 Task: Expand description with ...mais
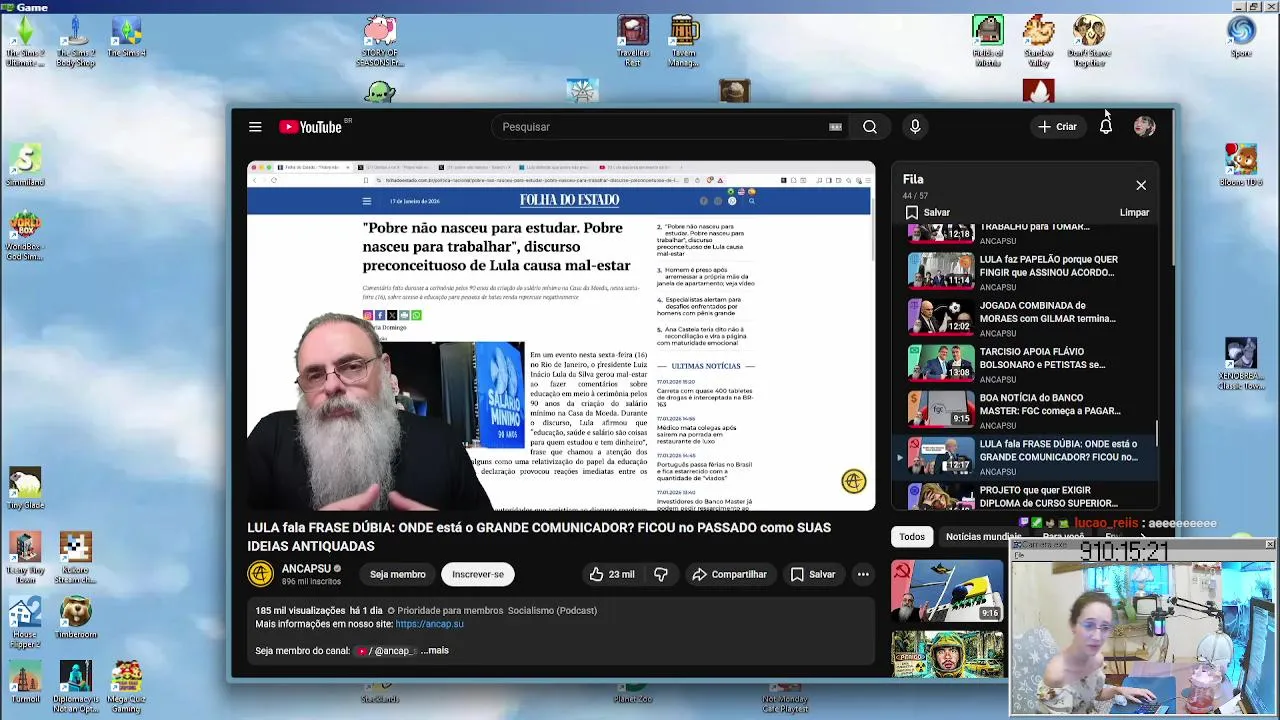pyautogui.click(x=434, y=650)
